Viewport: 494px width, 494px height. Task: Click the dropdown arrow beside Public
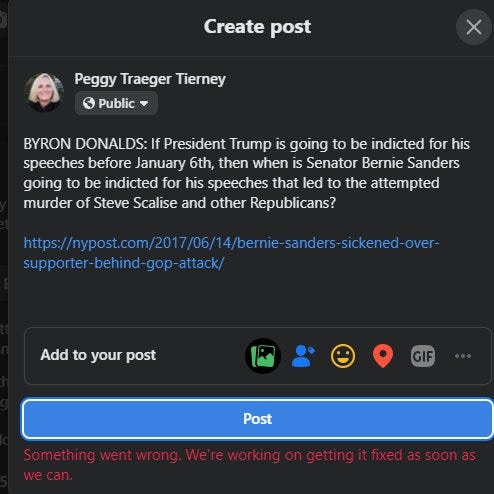(x=144, y=104)
